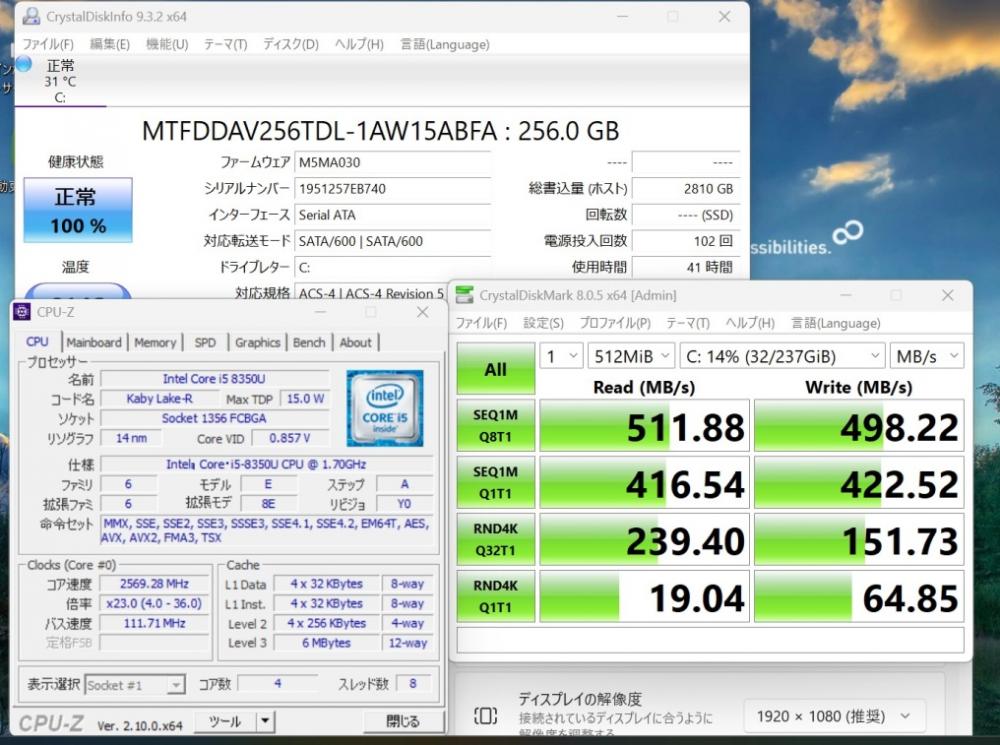Click the firmware value M5MA030
This screenshot has height=745, width=1000.
coord(392,162)
